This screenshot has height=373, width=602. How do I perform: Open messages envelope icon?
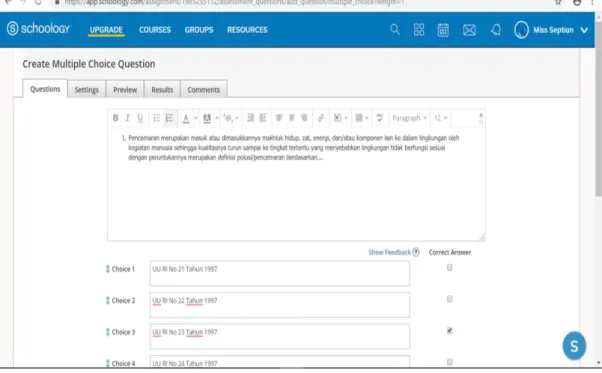(469, 30)
